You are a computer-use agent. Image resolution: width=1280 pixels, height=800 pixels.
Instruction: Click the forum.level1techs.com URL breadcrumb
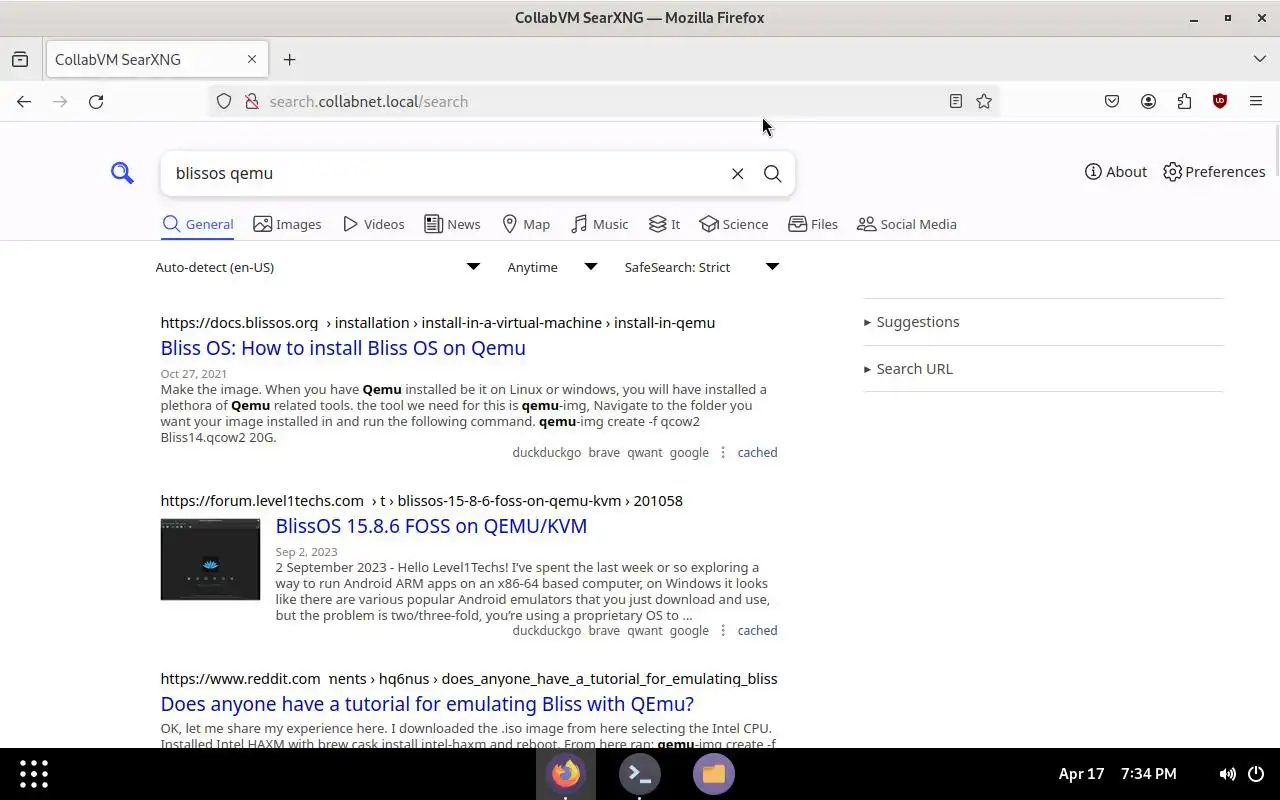421,501
